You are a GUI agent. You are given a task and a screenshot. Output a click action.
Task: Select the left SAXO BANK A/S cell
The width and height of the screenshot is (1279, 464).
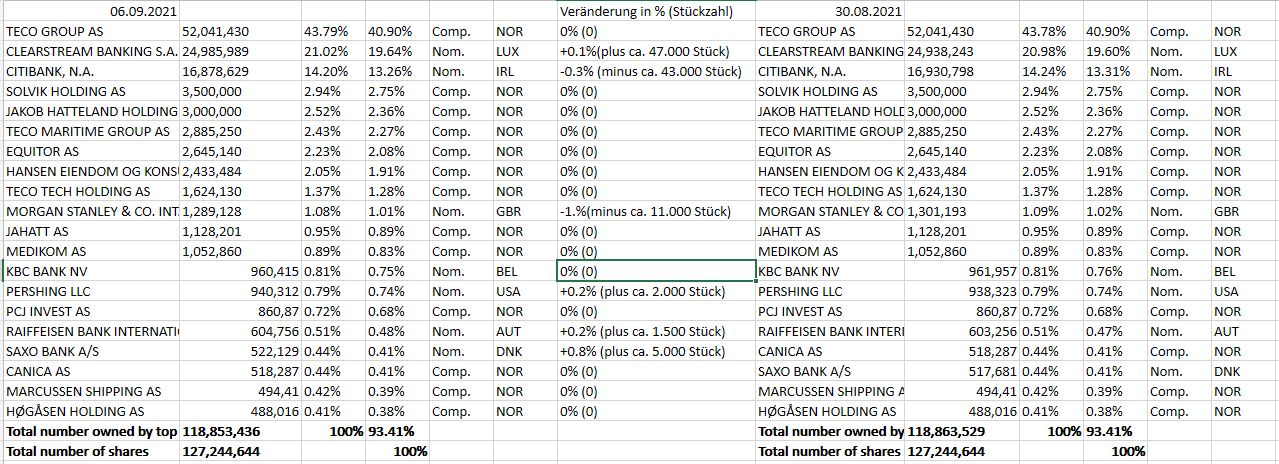pos(91,351)
